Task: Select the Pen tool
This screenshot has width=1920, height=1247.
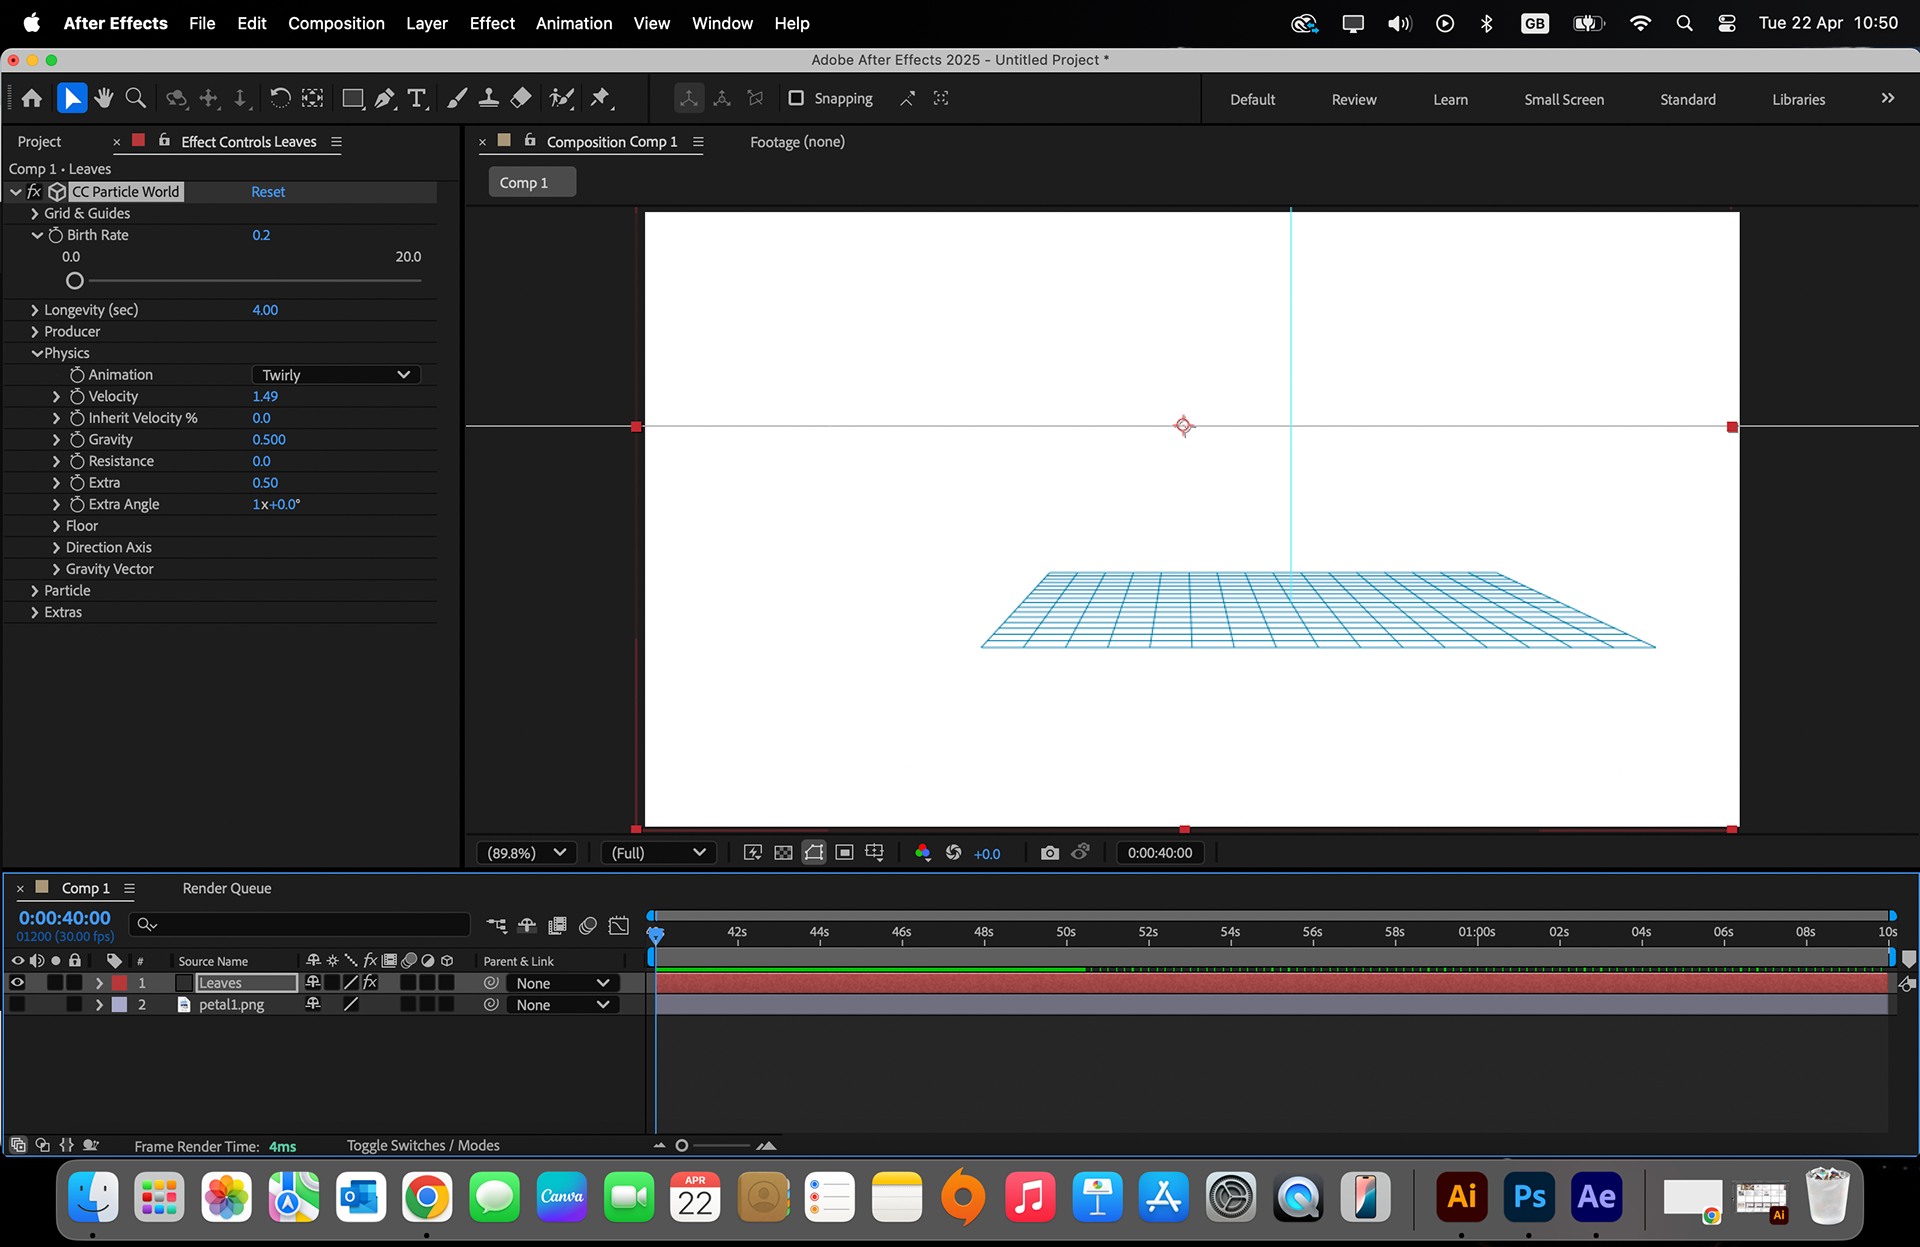Action: tap(385, 98)
